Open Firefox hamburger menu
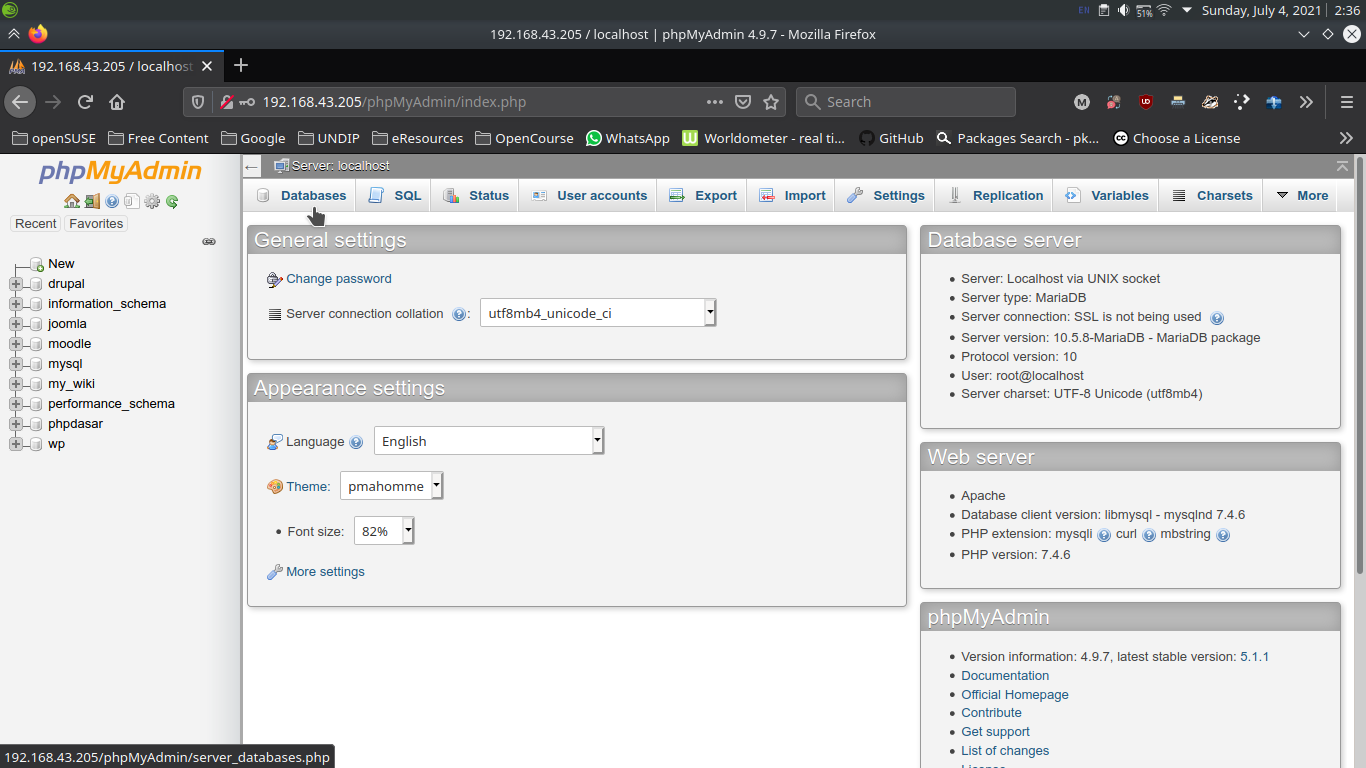This screenshot has width=1366, height=768. pyautogui.click(x=1346, y=102)
